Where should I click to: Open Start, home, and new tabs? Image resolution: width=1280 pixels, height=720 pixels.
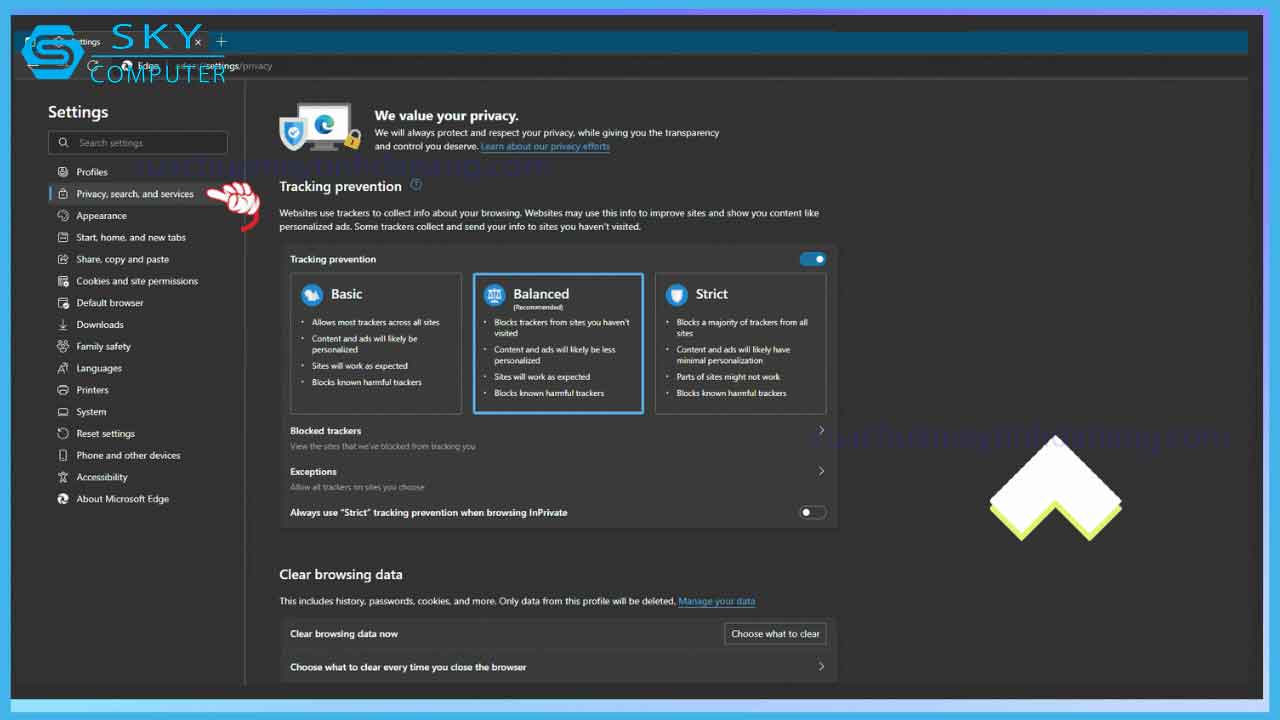coord(131,238)
